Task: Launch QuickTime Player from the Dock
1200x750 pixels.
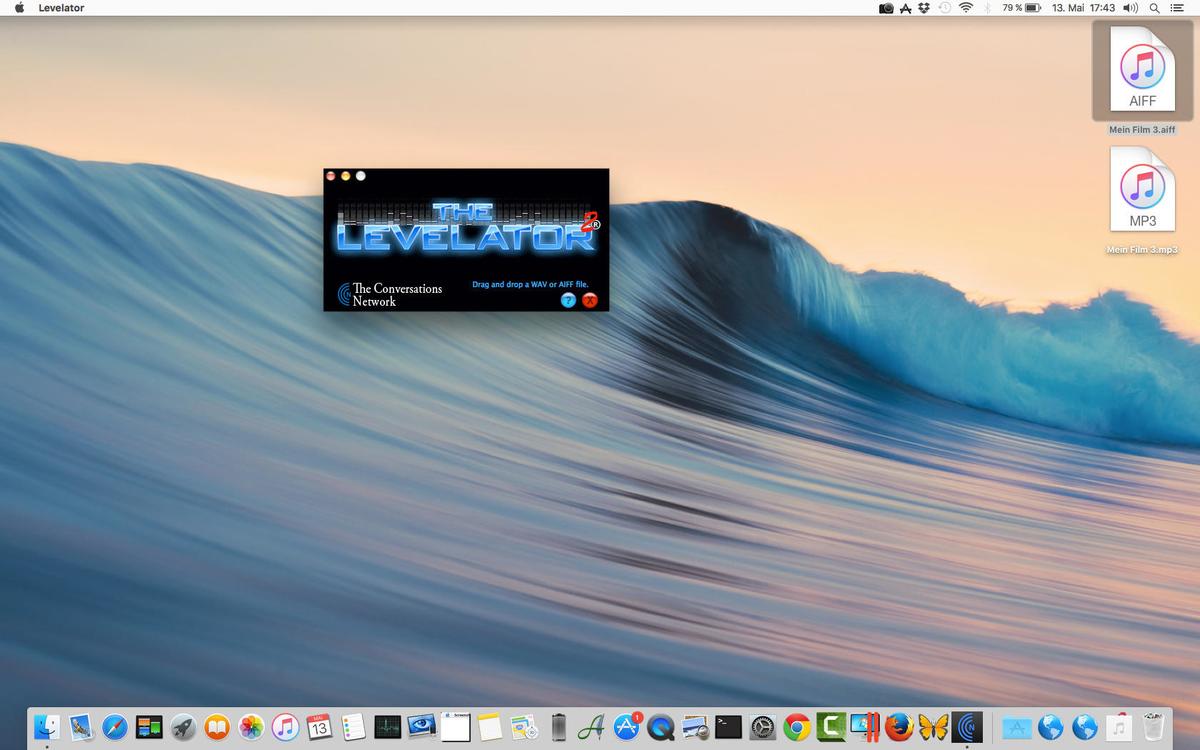Action: coord(661,727)
